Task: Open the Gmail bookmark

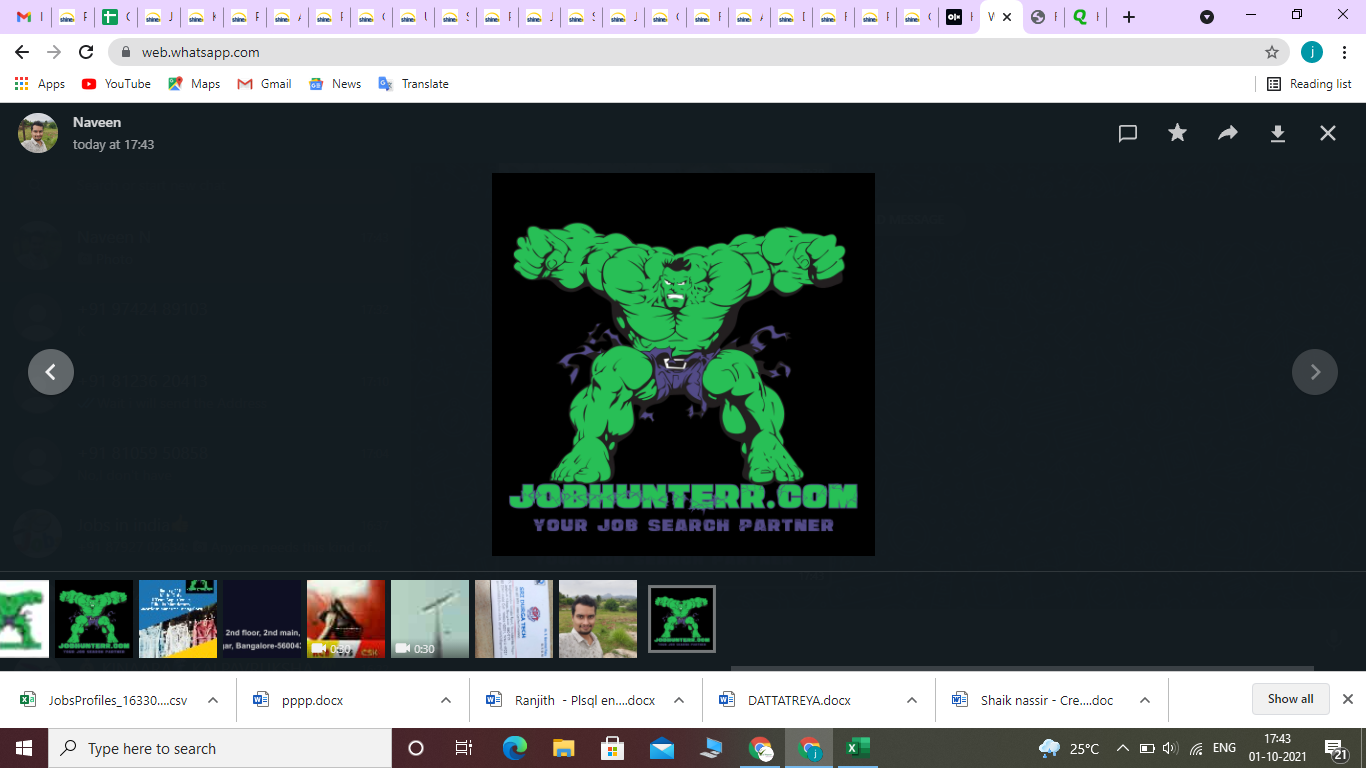Action: [x=265, y=84]
